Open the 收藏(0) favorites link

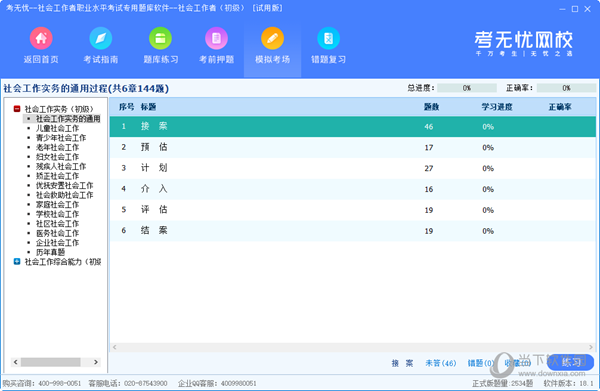[517, 363]
